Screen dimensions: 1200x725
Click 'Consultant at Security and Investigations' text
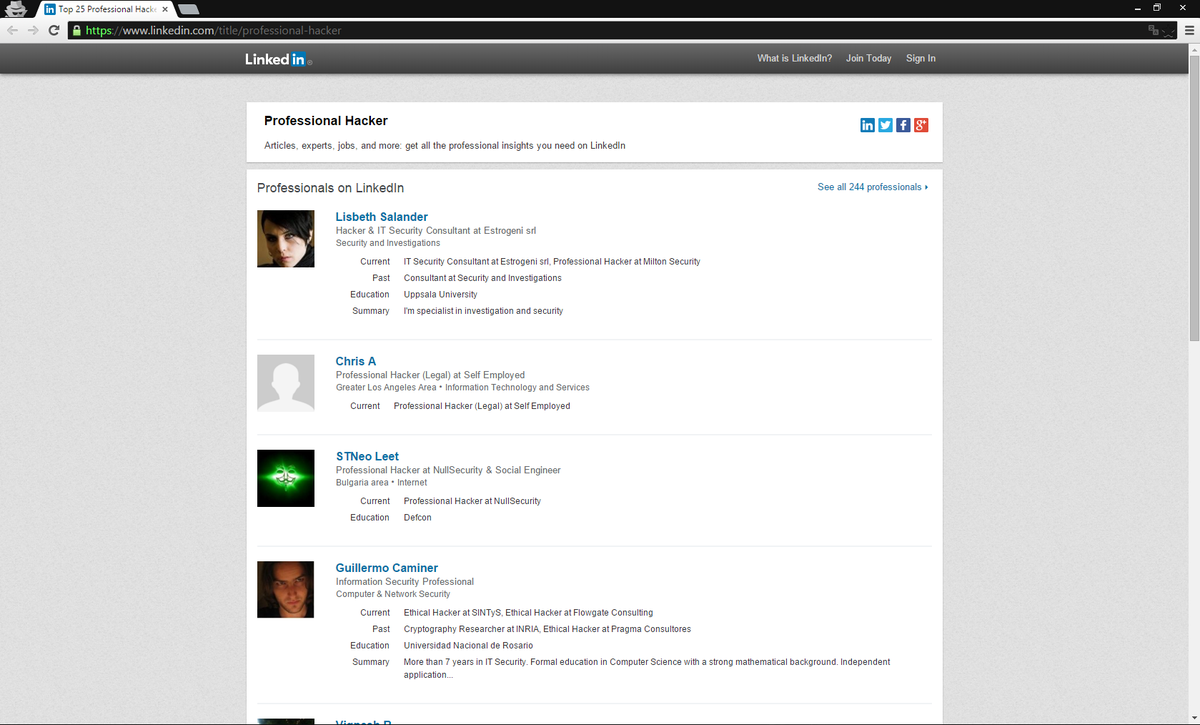(483, 278)
